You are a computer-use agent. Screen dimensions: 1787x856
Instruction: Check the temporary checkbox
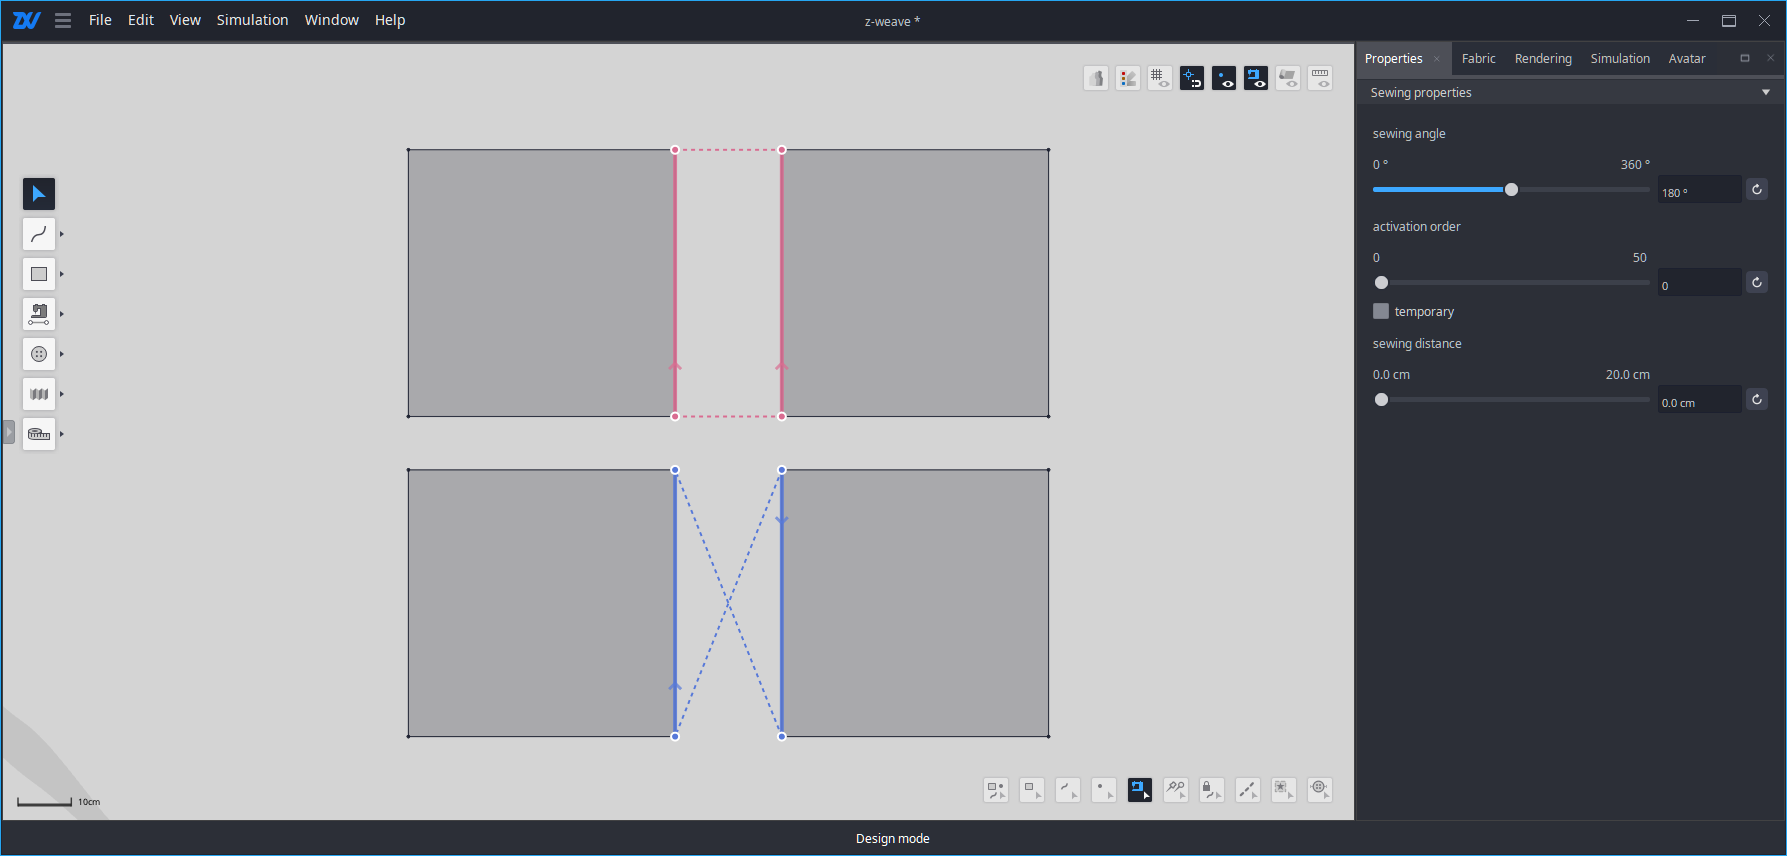1381,311
